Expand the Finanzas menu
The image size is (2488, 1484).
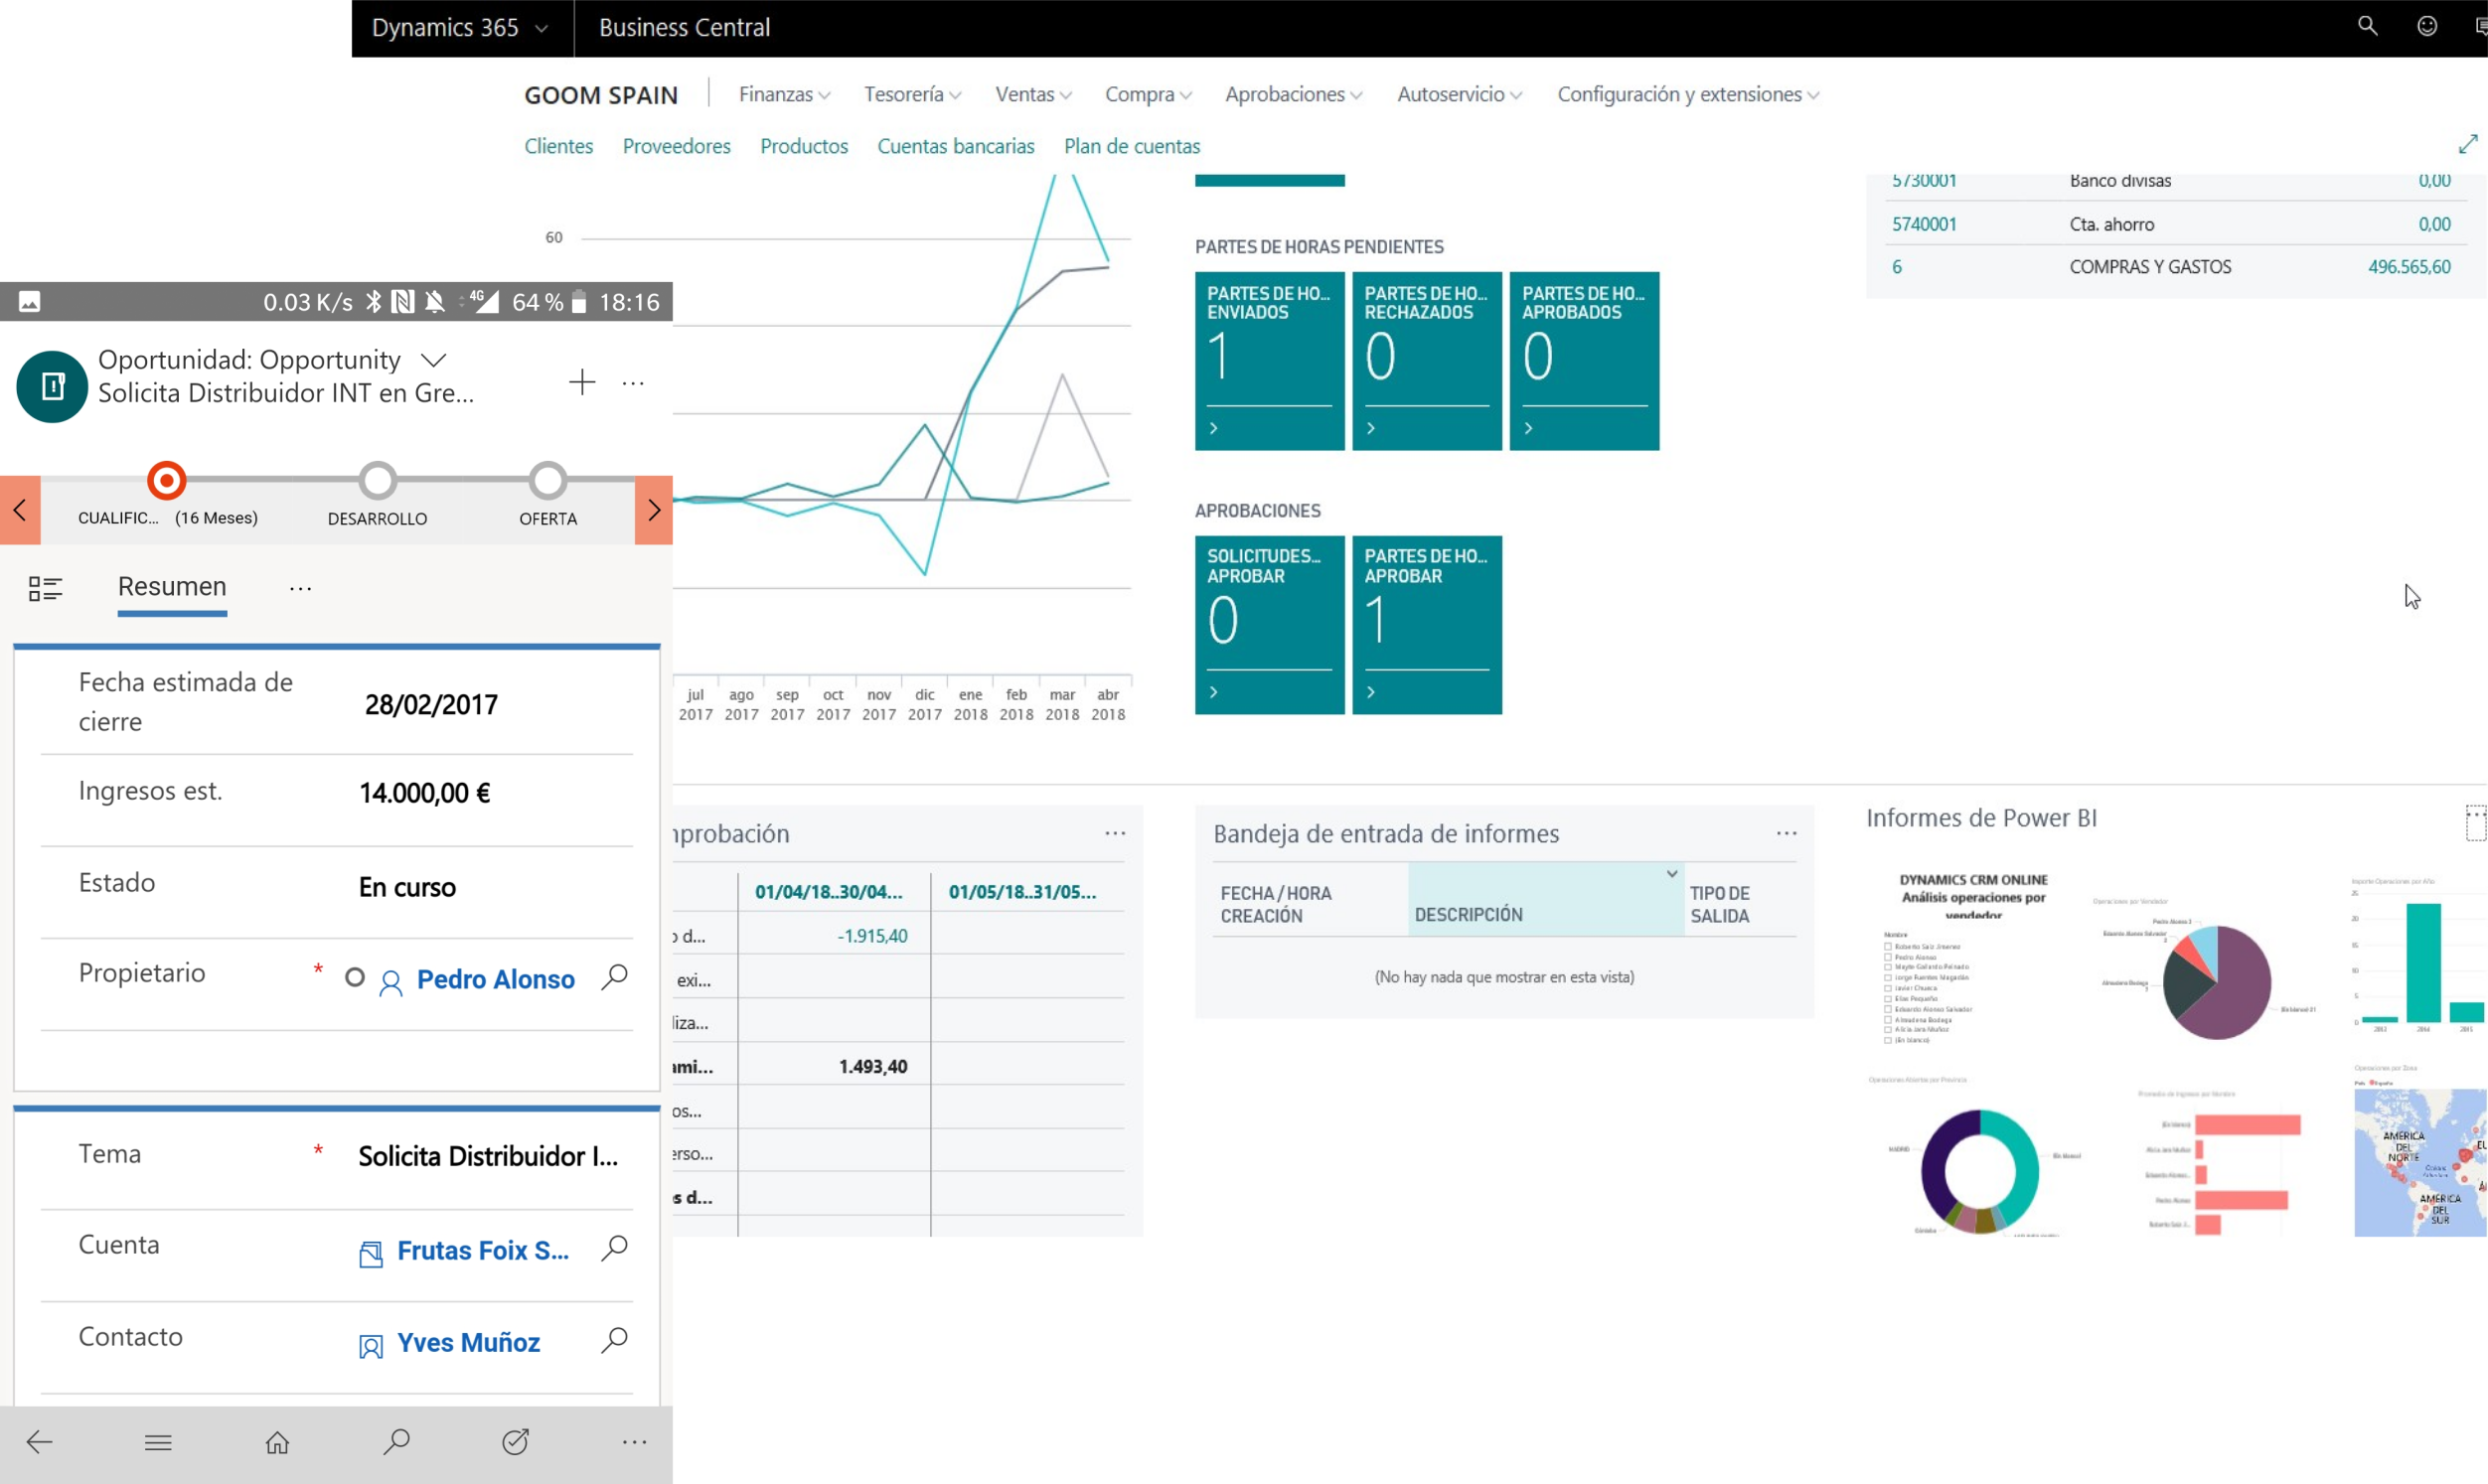click(784, 94)
